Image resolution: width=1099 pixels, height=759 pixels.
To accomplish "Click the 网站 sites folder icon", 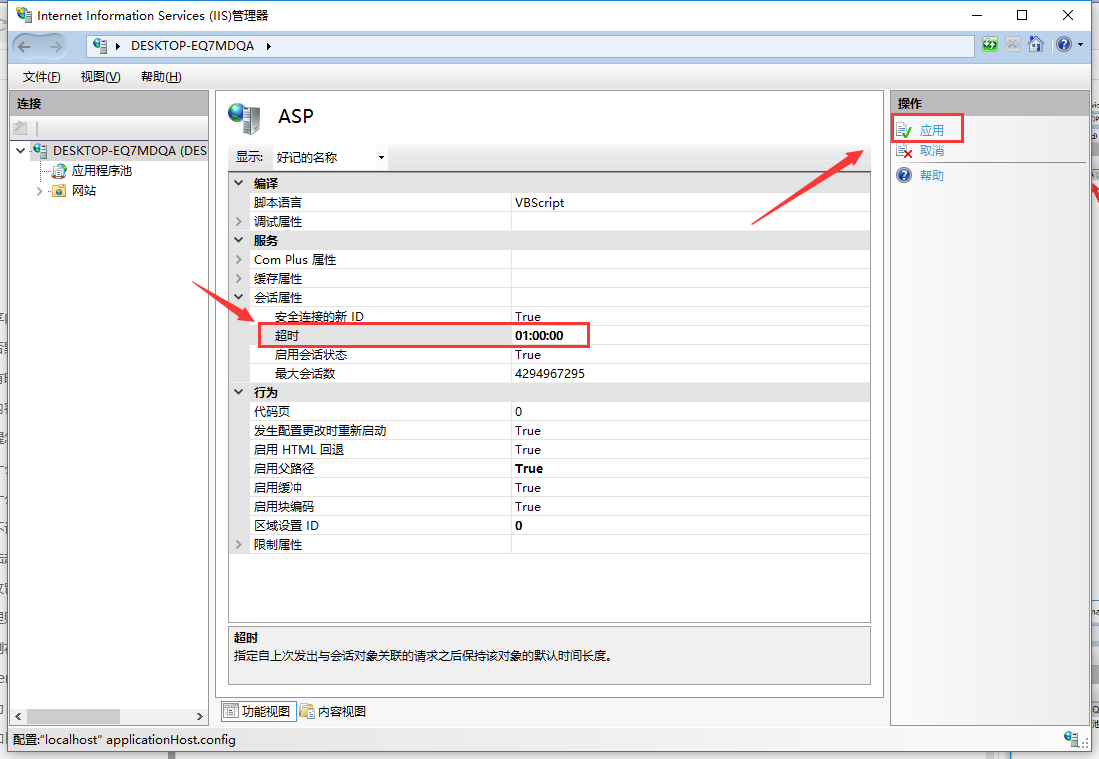I will 59,191.
